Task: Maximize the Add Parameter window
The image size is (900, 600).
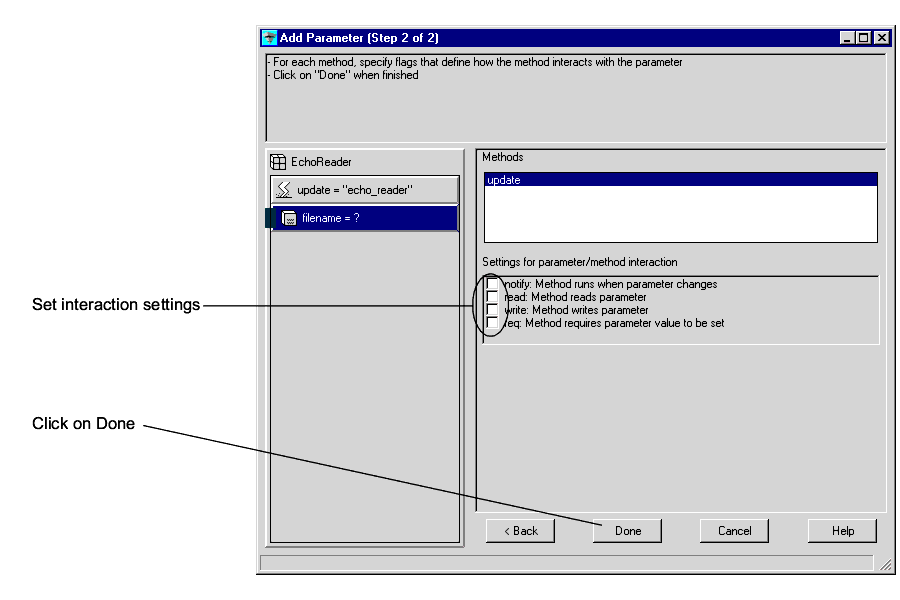Action: click(x=863, y=38)
